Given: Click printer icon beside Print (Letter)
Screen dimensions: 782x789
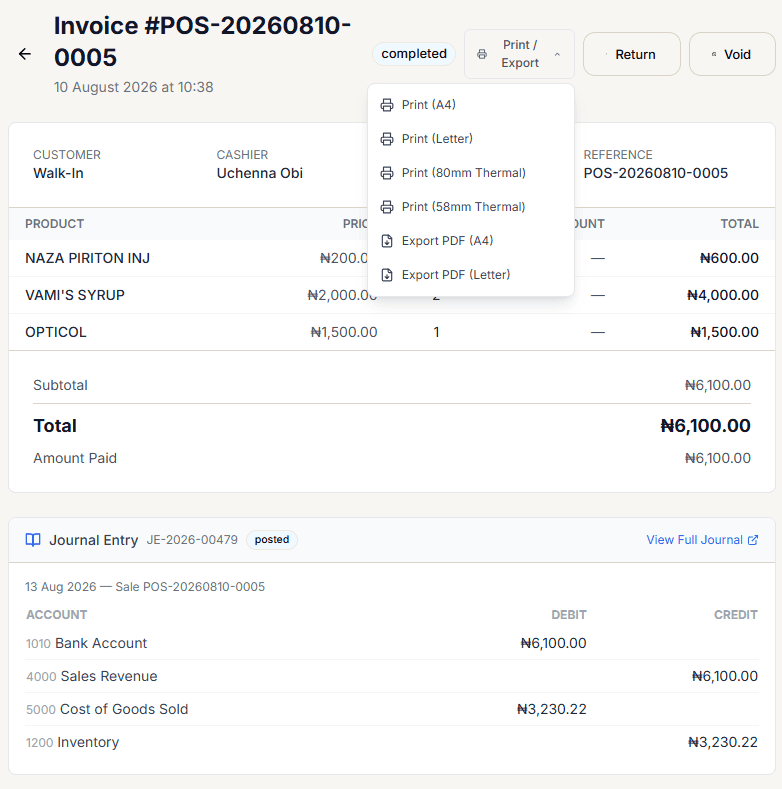Looking at the screenshot, I should [x=386, y=139].
